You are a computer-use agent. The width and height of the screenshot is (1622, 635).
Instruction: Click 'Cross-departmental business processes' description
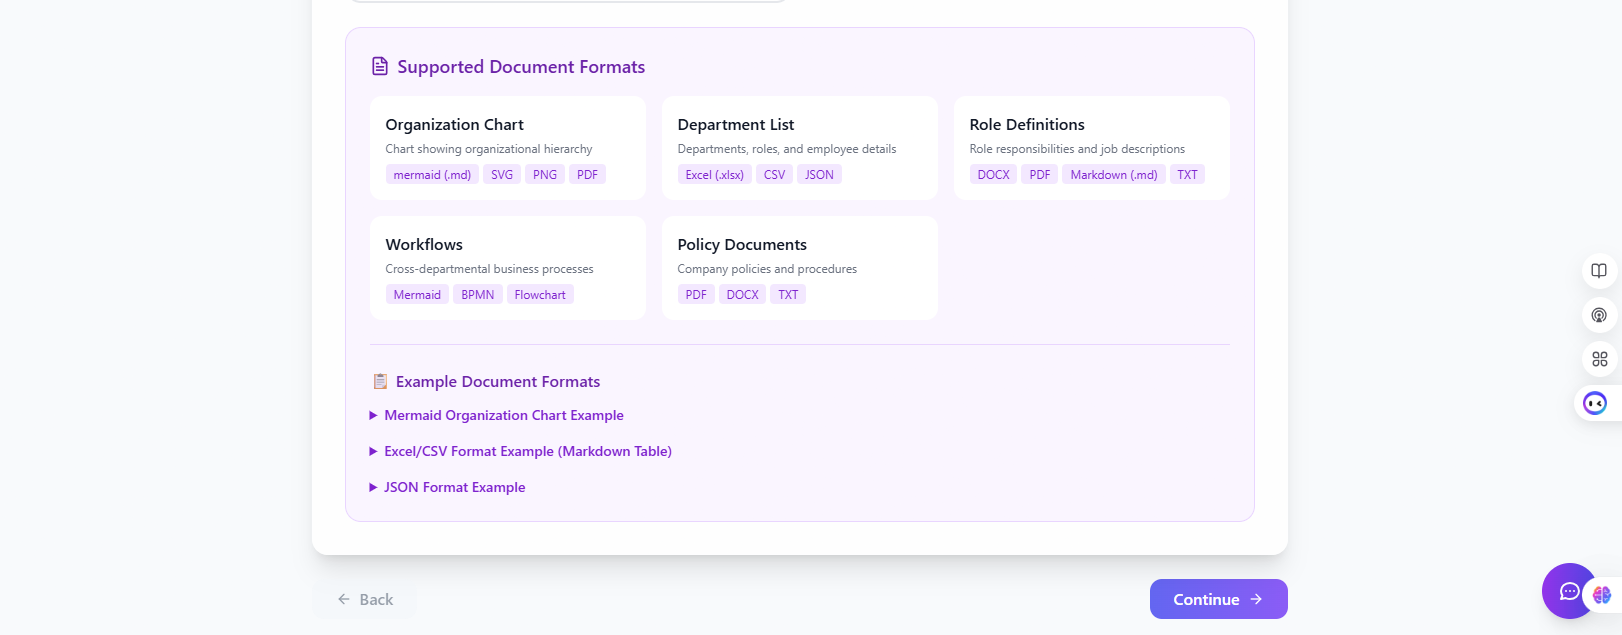click(489, 269)
